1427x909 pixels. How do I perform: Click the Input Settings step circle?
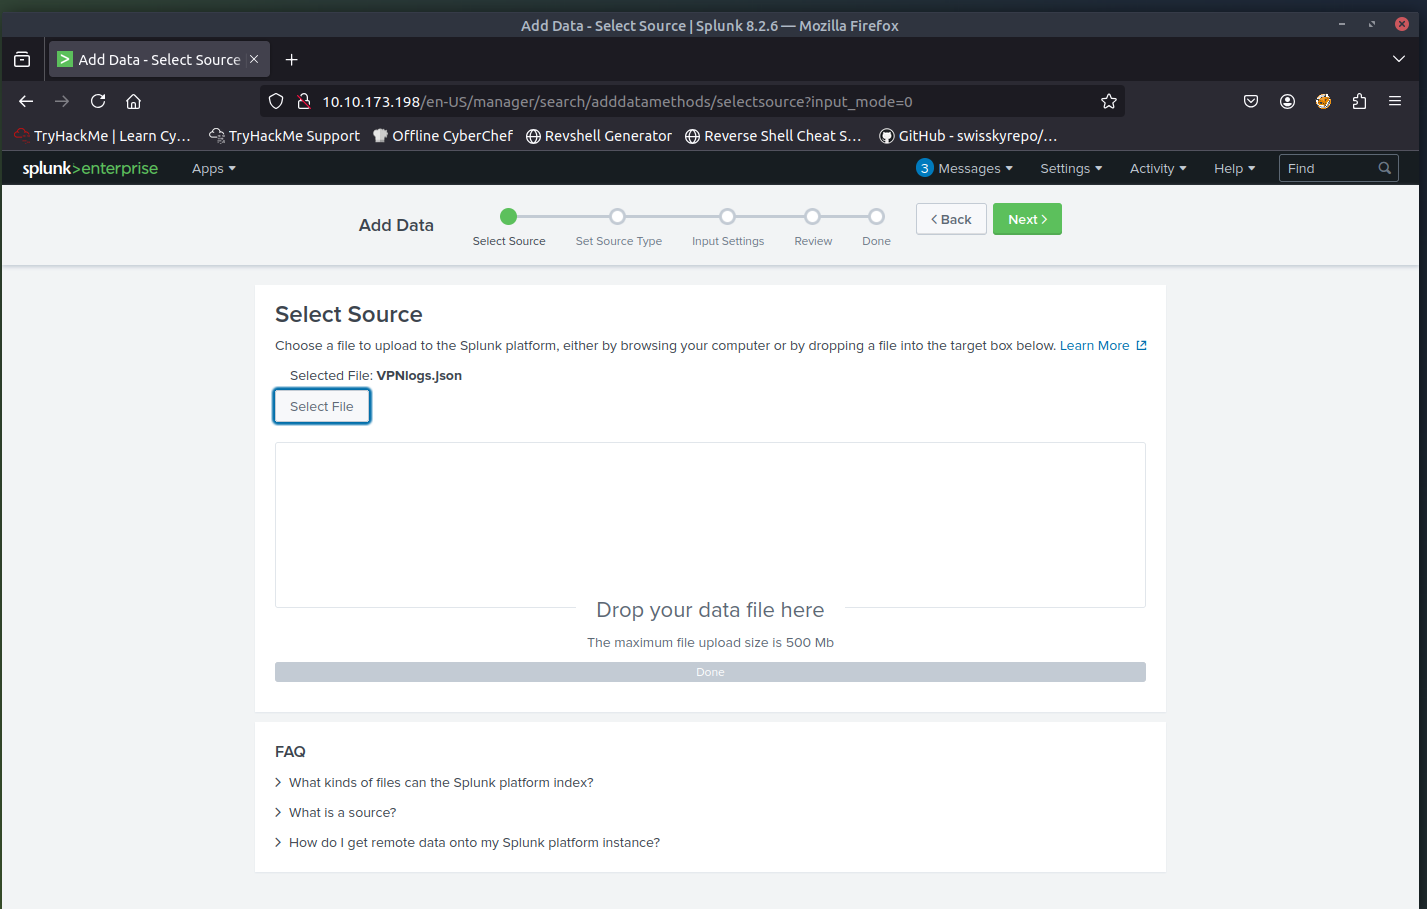pyautogui.click(x=727, y=216)
